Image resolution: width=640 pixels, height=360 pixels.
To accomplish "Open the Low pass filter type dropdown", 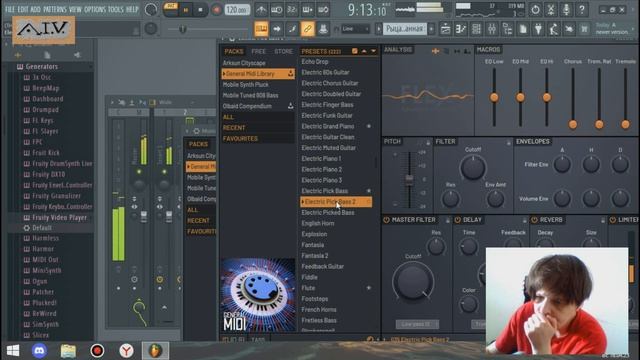I will [417, 324].
